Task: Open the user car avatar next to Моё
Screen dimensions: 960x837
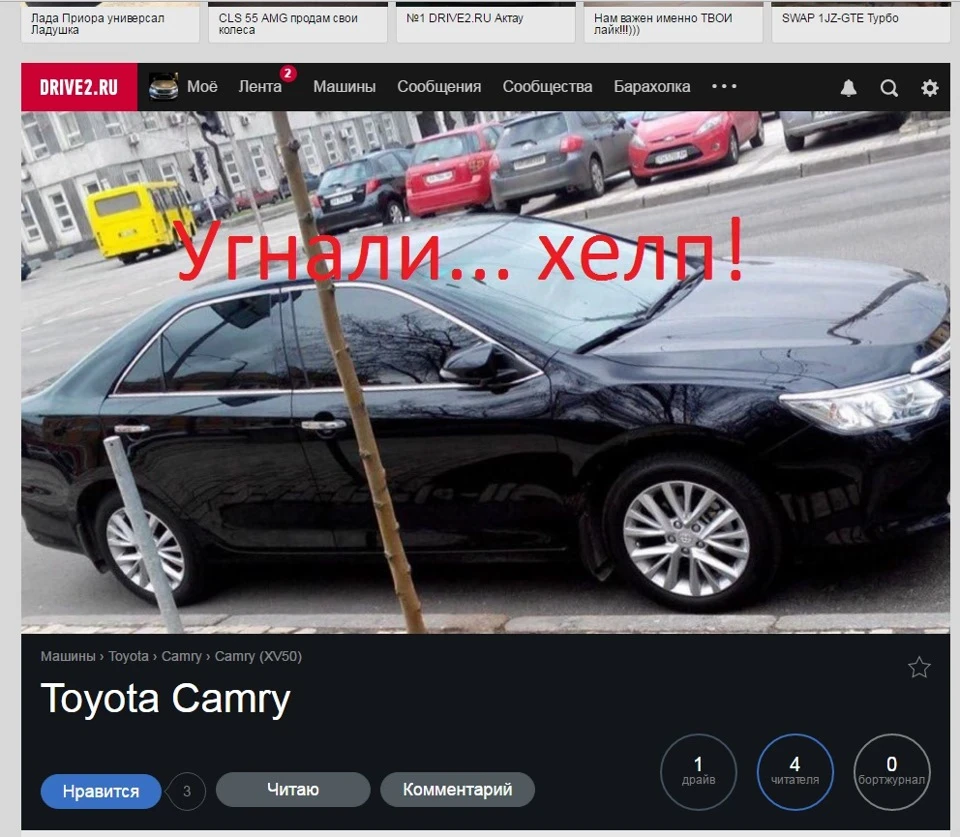Action: 163,87
